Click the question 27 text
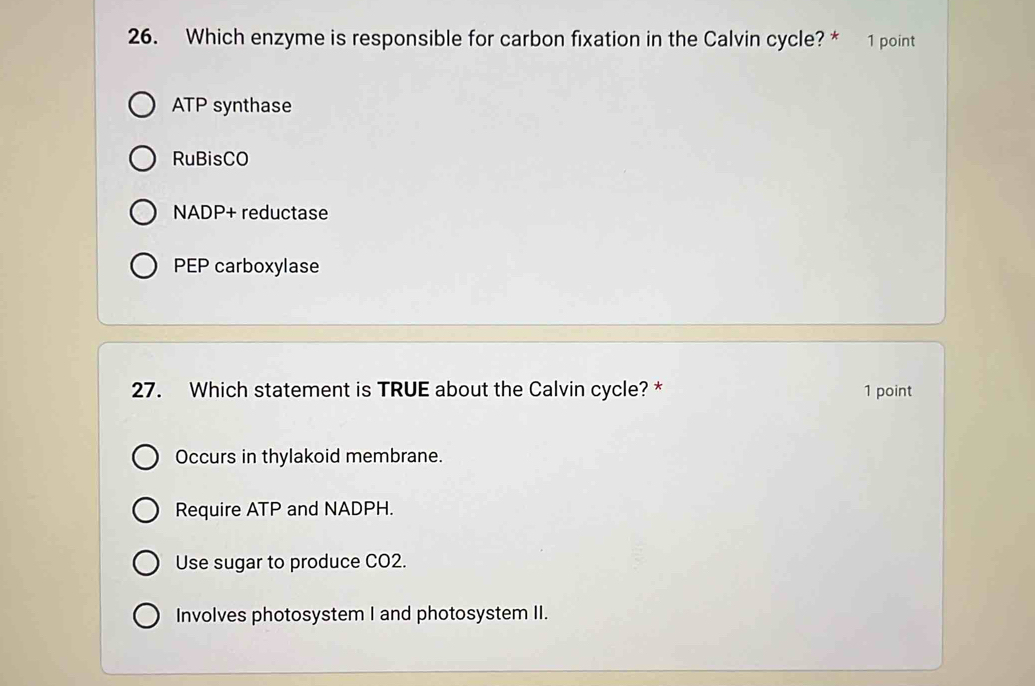 coord(415,390)
